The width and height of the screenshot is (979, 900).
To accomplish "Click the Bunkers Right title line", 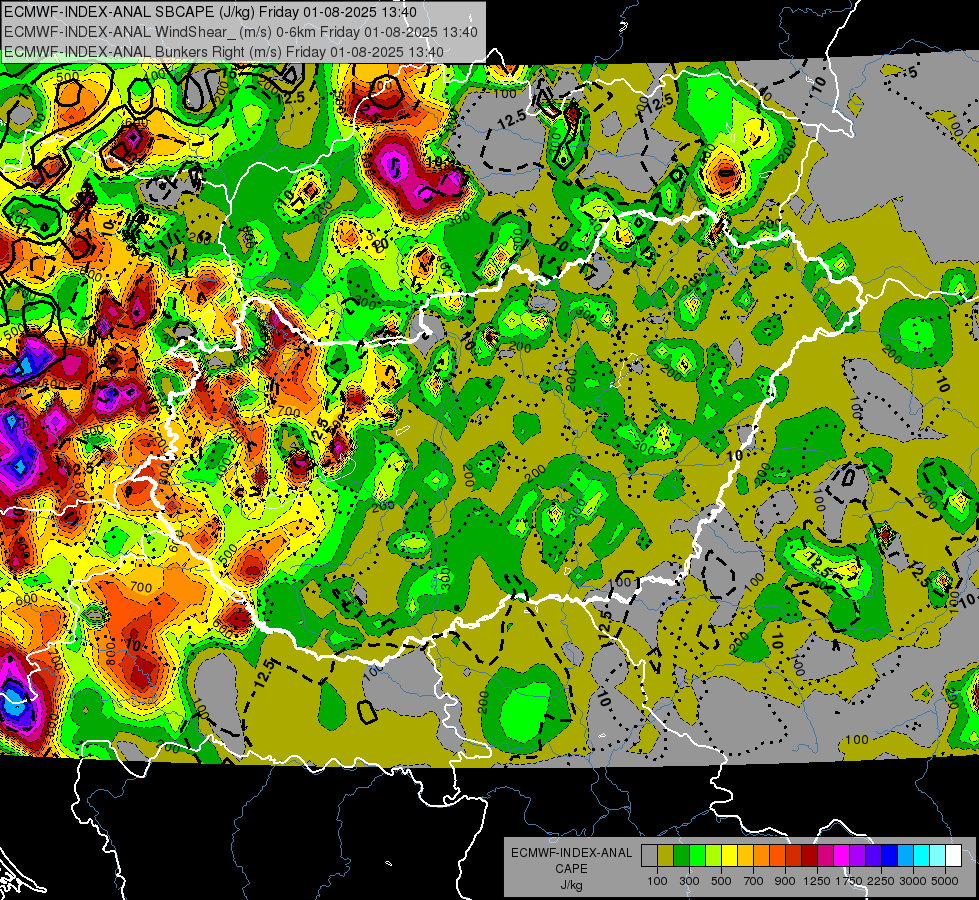I will (x=224, y=52).
